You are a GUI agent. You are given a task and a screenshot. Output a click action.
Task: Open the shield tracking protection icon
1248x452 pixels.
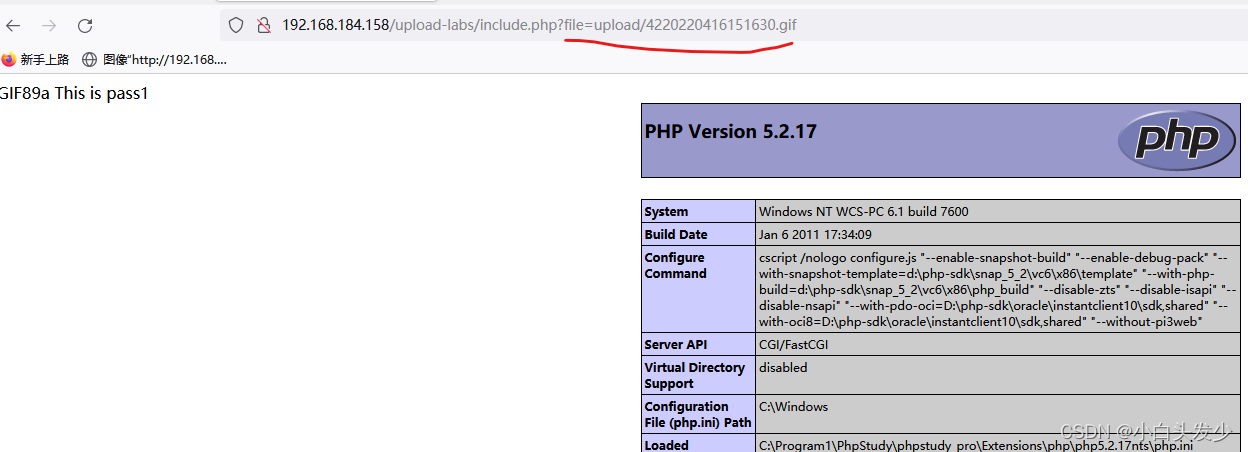pos(236,25)
